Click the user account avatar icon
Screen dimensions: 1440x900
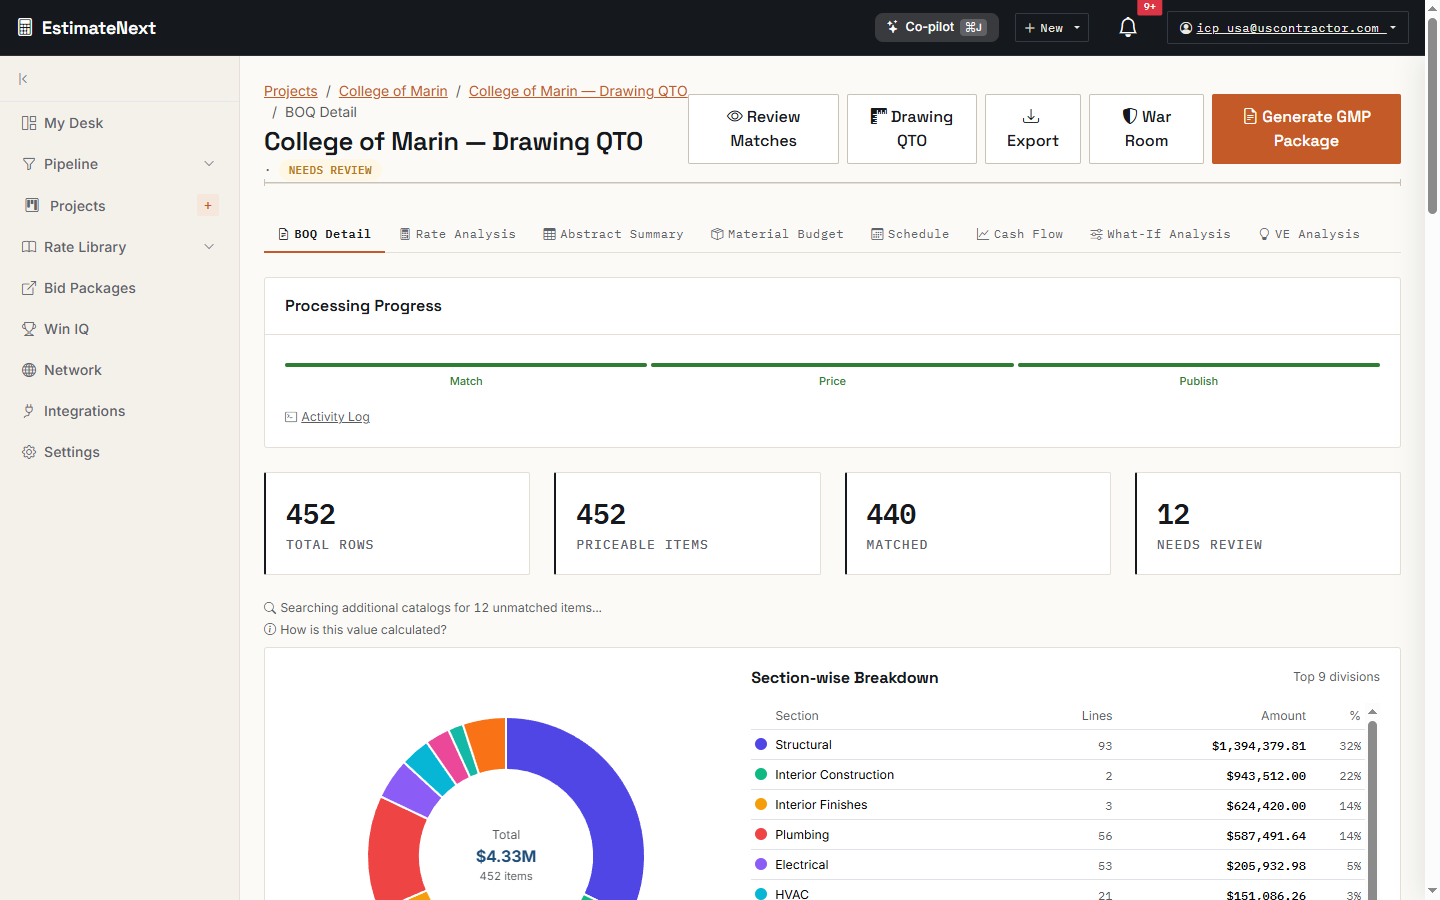tap(1186, 28)
